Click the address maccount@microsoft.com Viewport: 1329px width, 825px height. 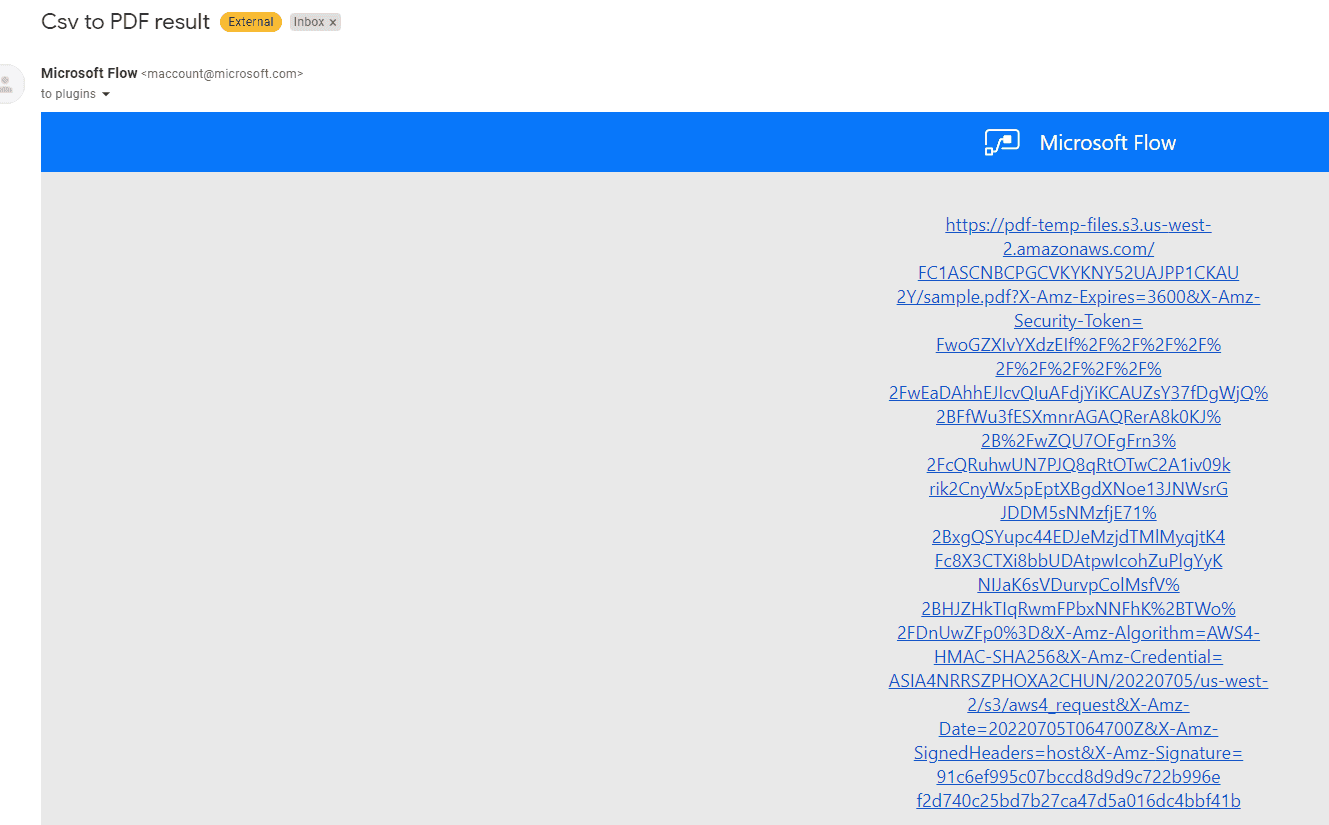tap(222, 73)
